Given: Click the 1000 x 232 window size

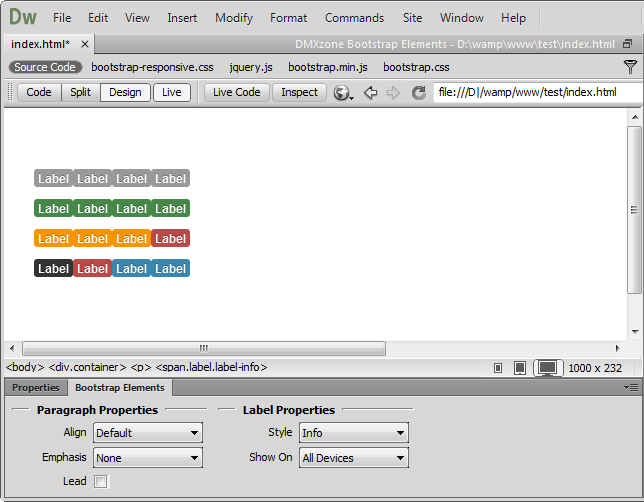Looking at the screenshot, I should point(595,368).
